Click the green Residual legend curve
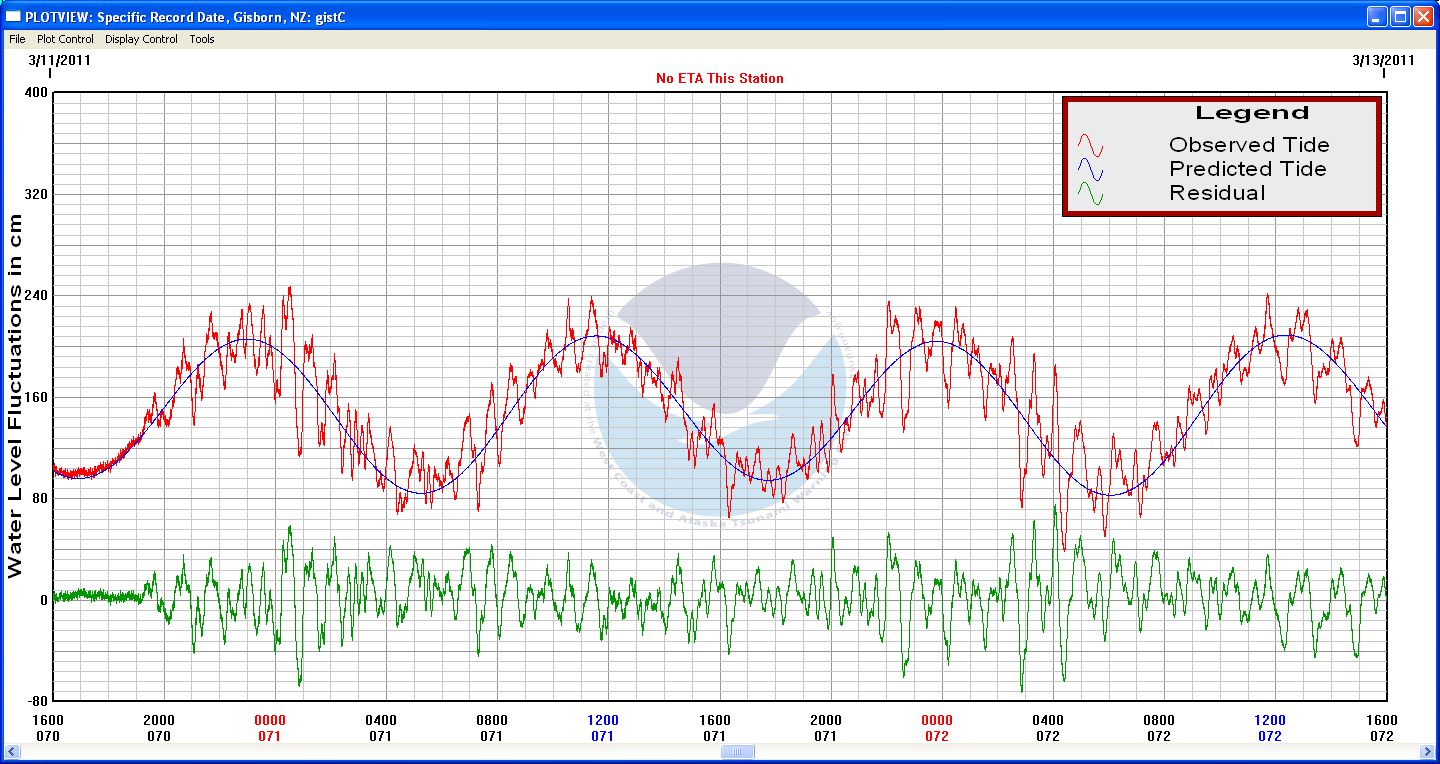The width and height of the screenshot is (1440, 764). (x=1090, y=194)
